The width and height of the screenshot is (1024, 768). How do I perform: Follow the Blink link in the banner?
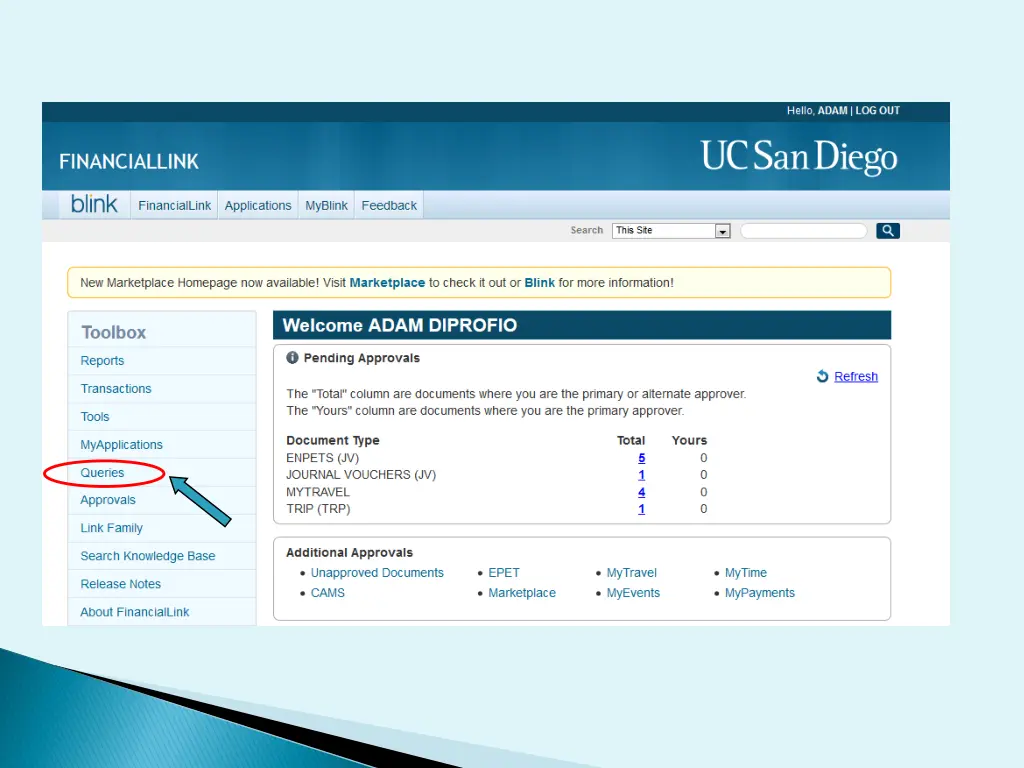(x=539, y=283)
